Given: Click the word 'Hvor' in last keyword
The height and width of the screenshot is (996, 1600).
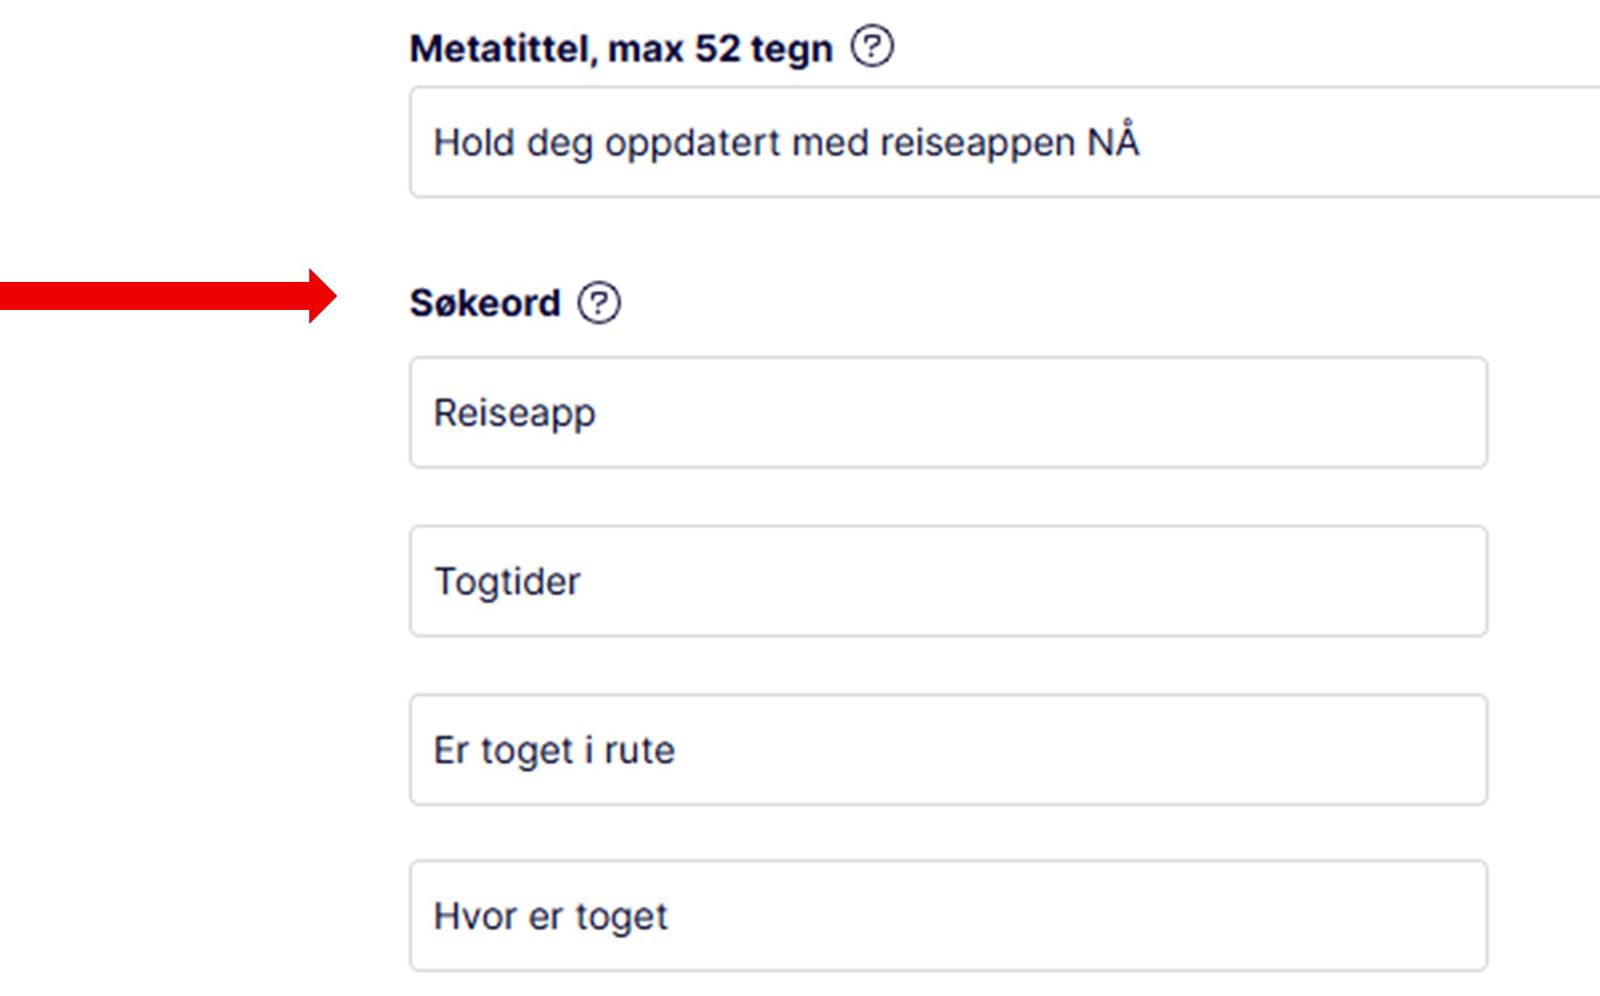Looking at the screenshot, I should click(474, 916).
